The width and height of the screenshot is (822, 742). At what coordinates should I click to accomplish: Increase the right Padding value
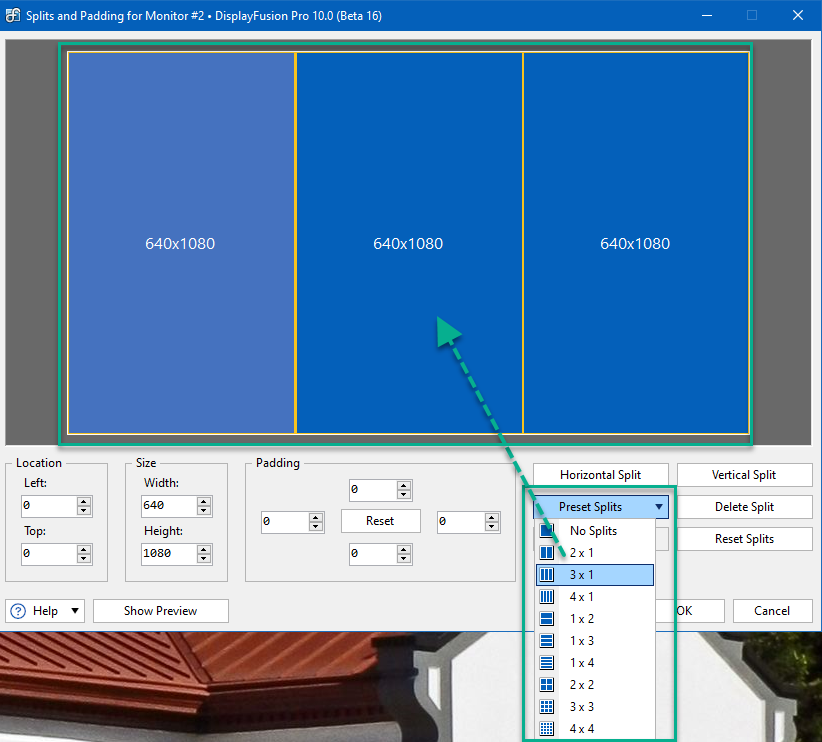(492, 518)
